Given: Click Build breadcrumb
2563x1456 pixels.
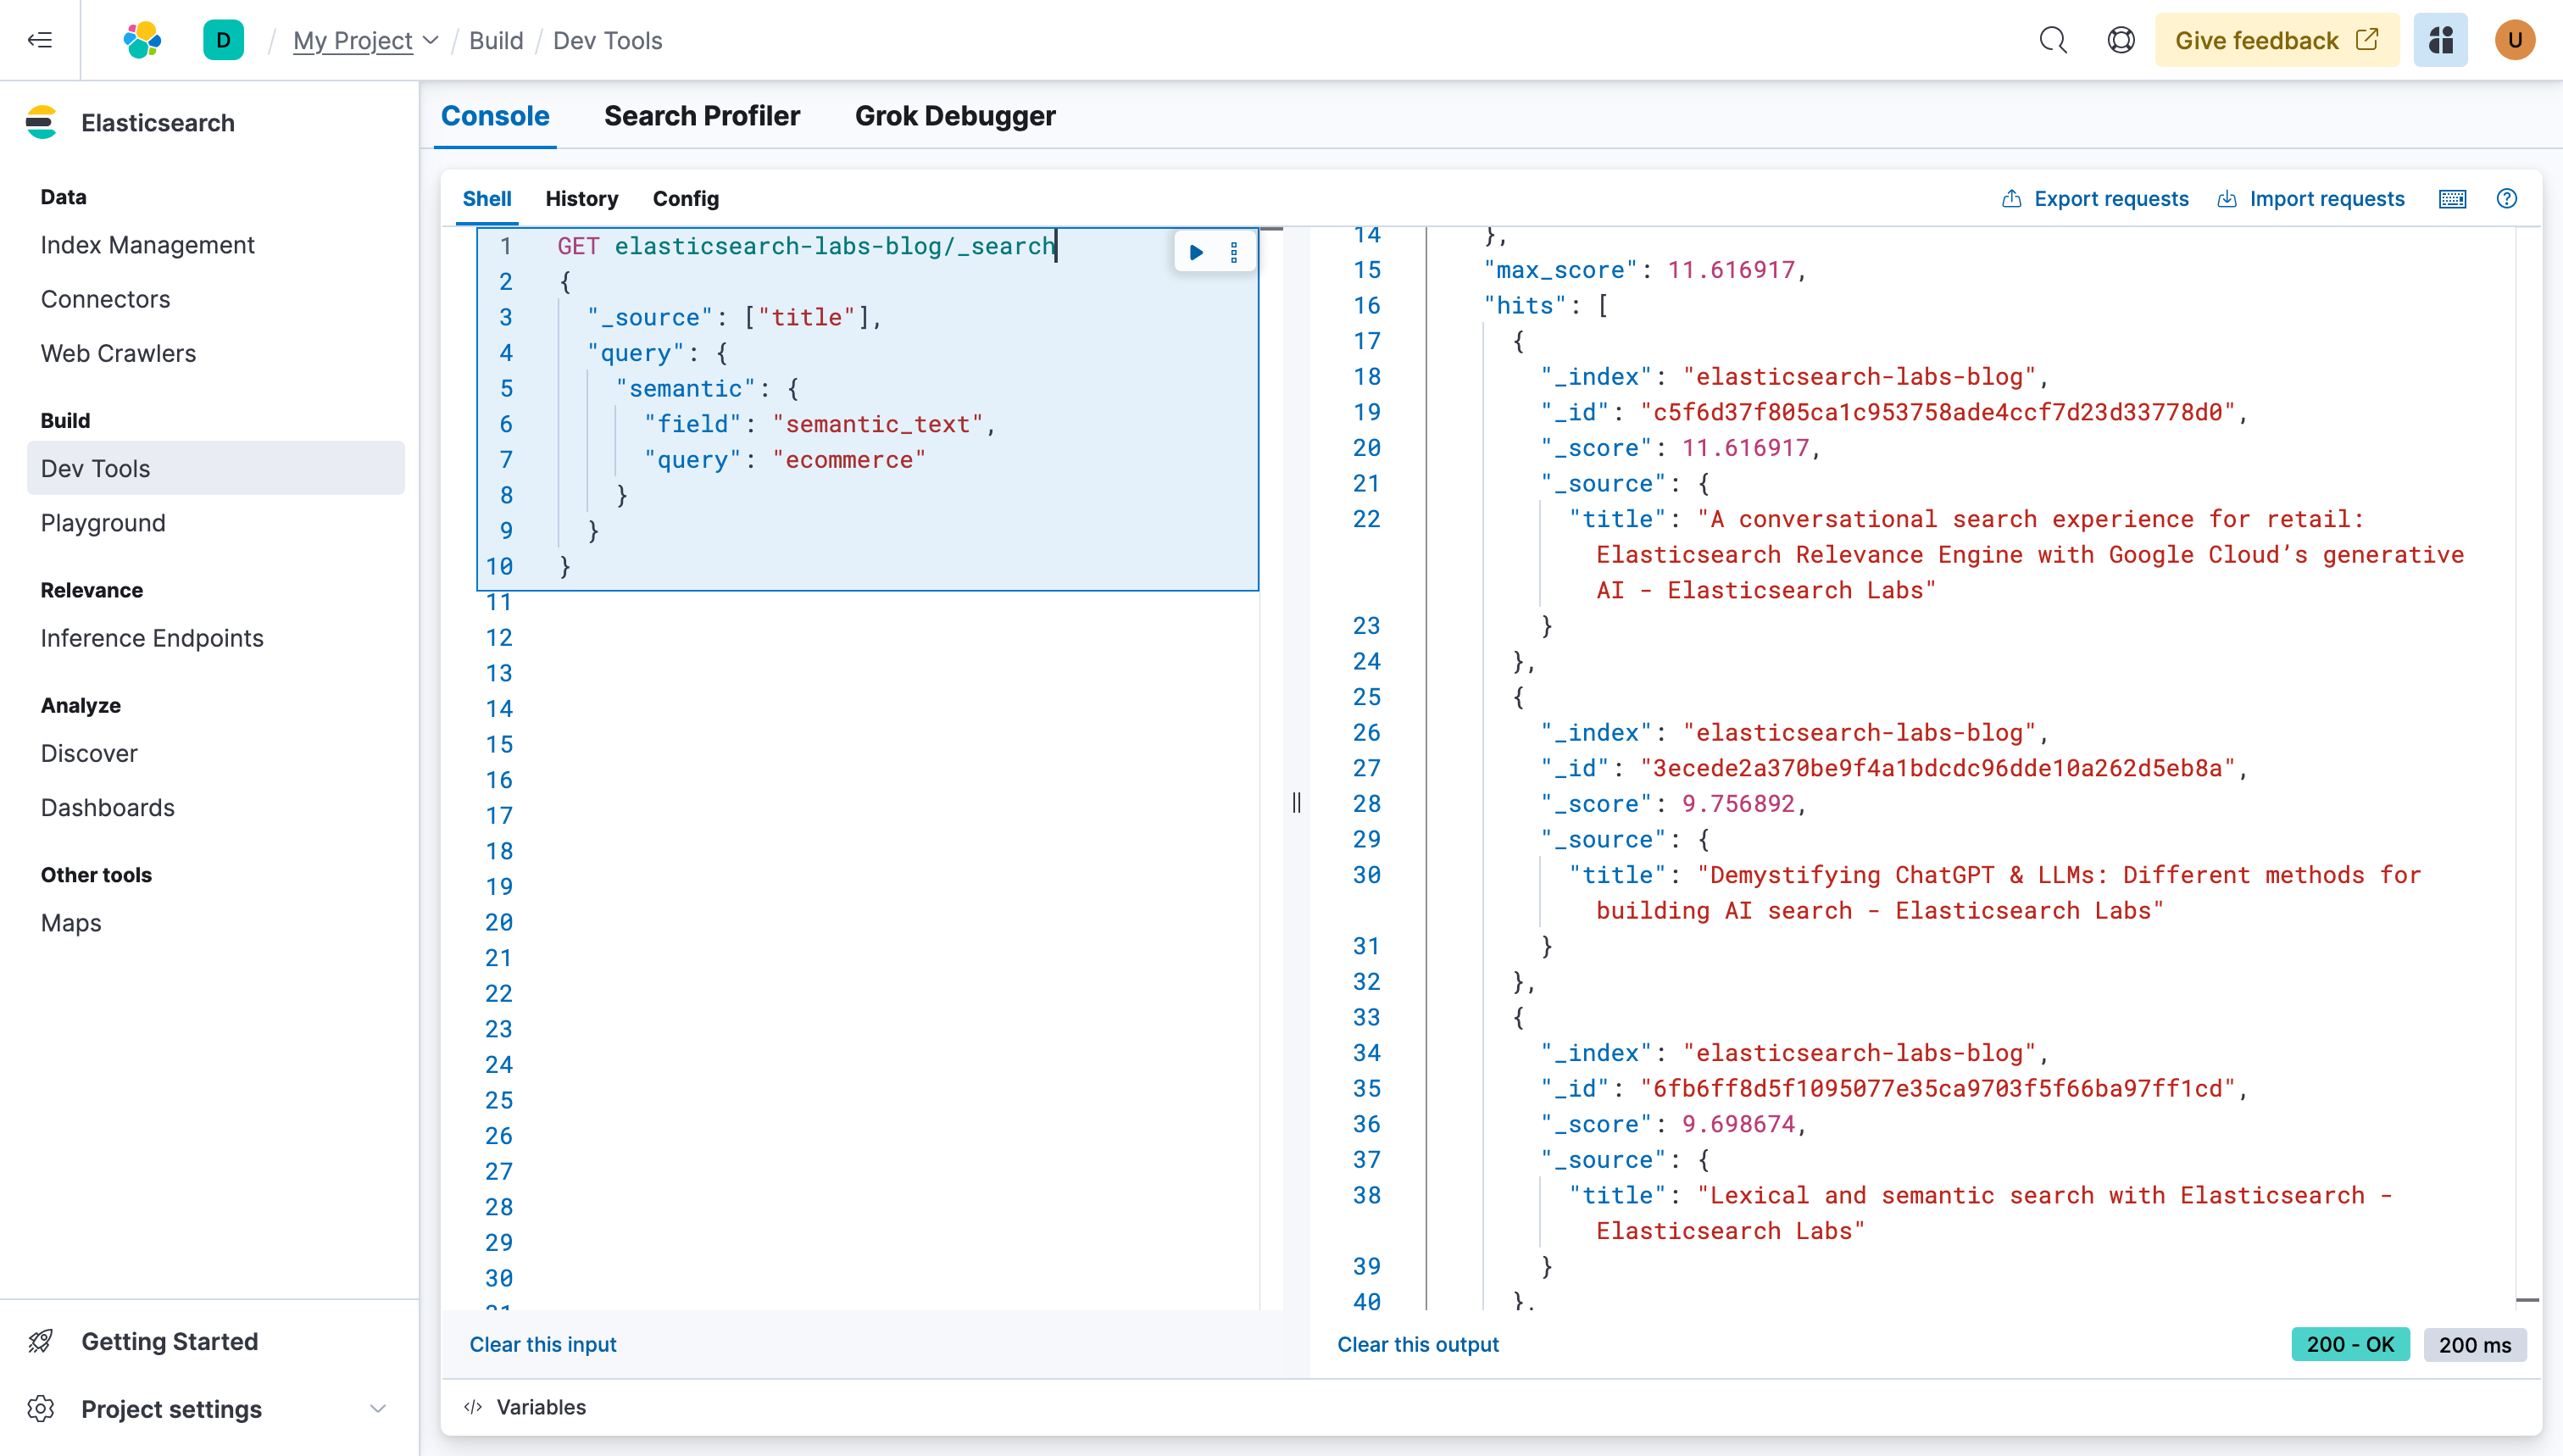Looking at the screenshot, I should tap(496, 40).
